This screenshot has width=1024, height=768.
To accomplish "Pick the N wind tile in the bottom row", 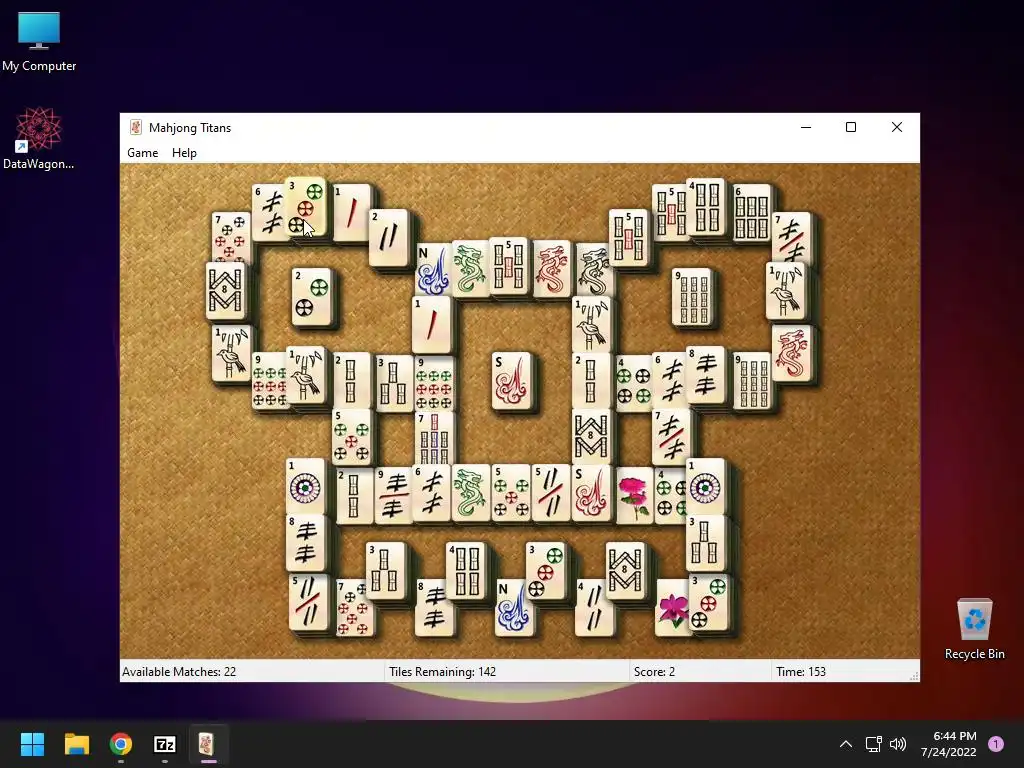I will [514, 607].
